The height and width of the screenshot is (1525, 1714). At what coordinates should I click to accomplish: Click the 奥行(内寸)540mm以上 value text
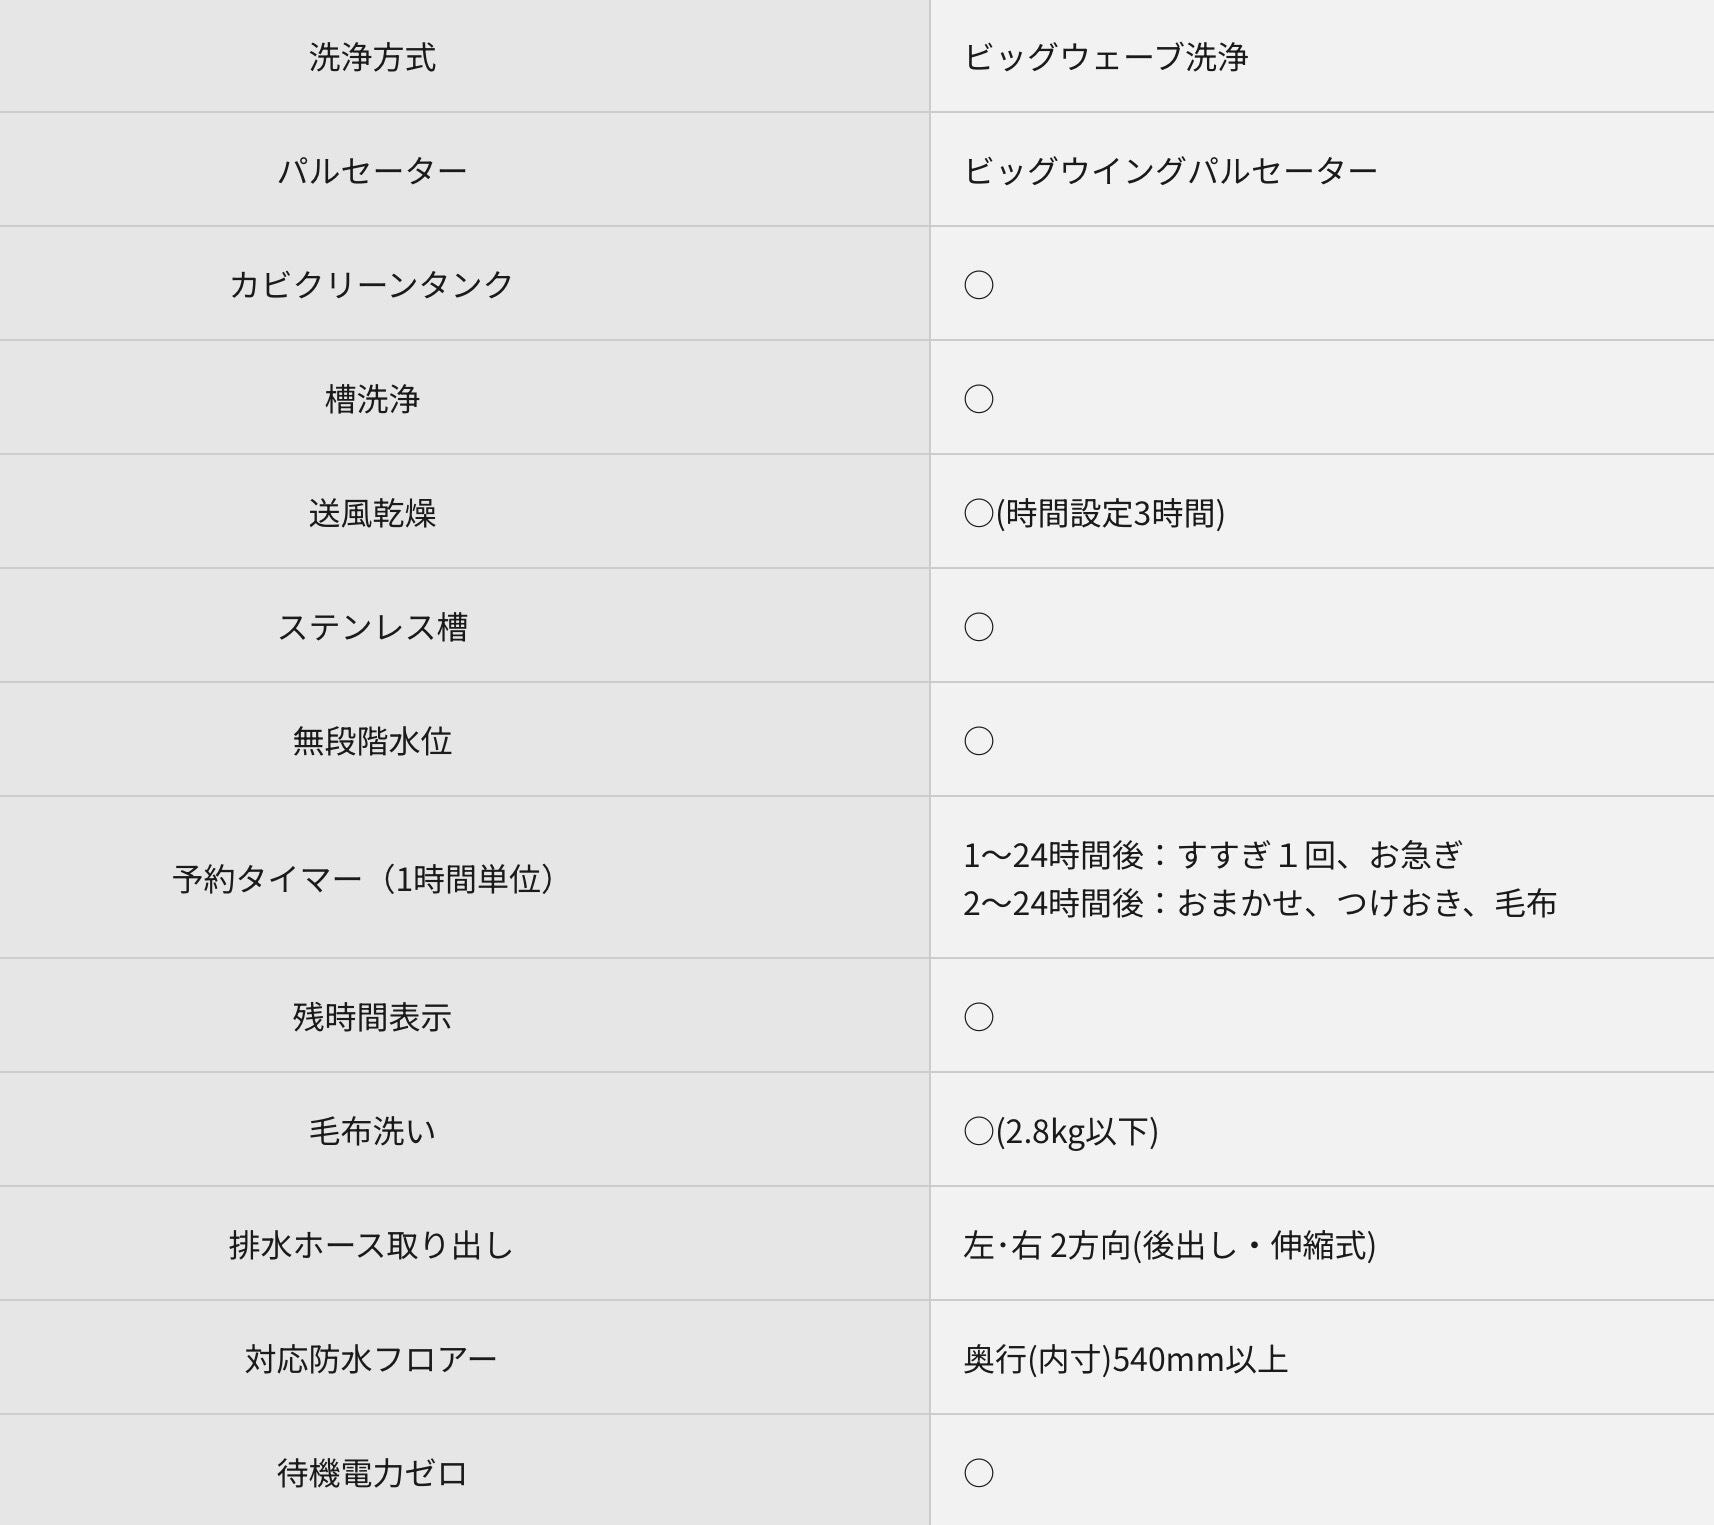pos(1125,1359)
